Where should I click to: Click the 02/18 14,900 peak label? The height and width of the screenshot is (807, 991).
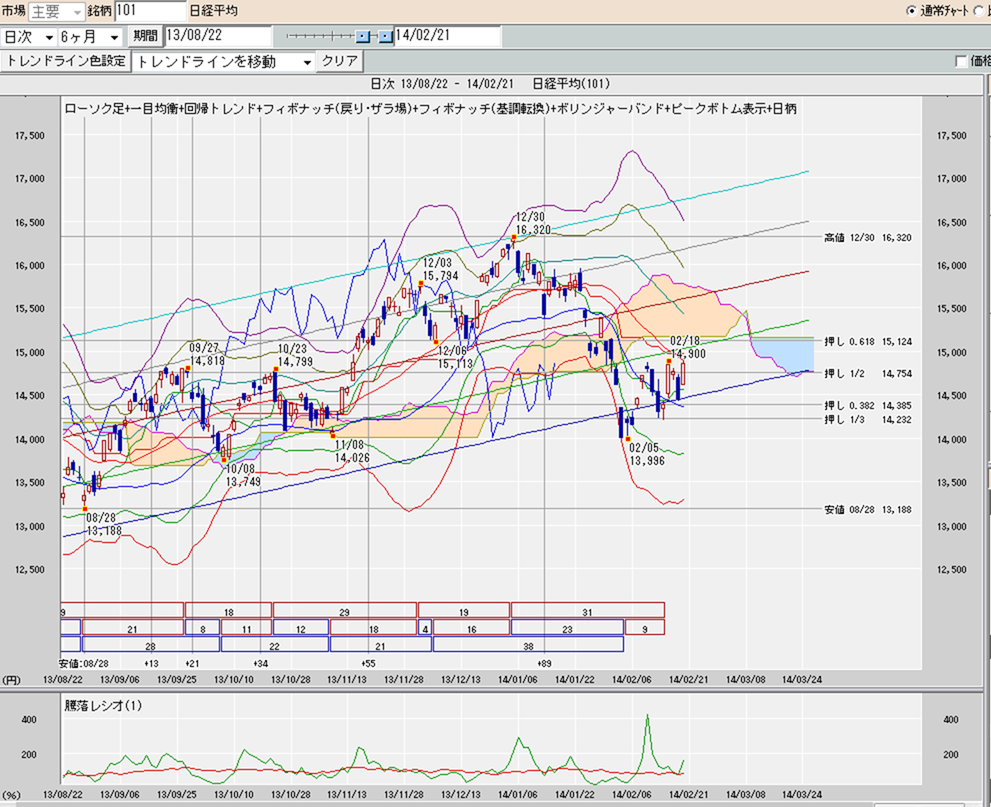pyautogui.click(x=688, y=348)
